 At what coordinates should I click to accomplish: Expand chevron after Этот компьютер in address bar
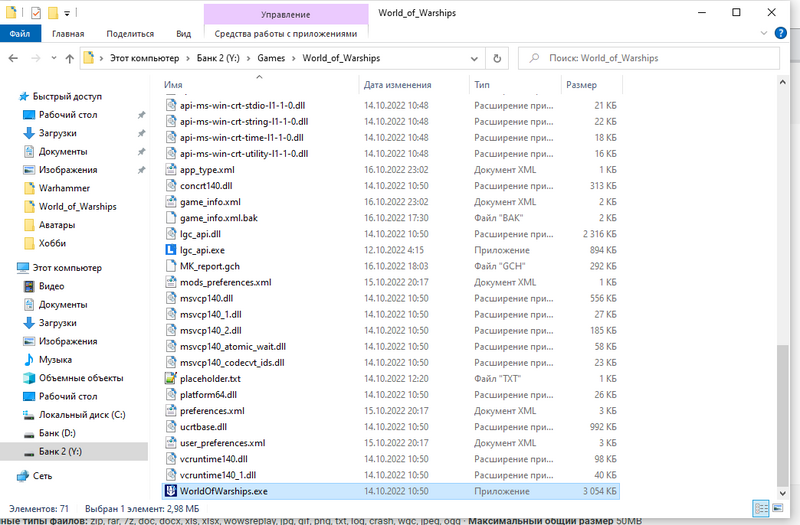[x=188, y=58]
